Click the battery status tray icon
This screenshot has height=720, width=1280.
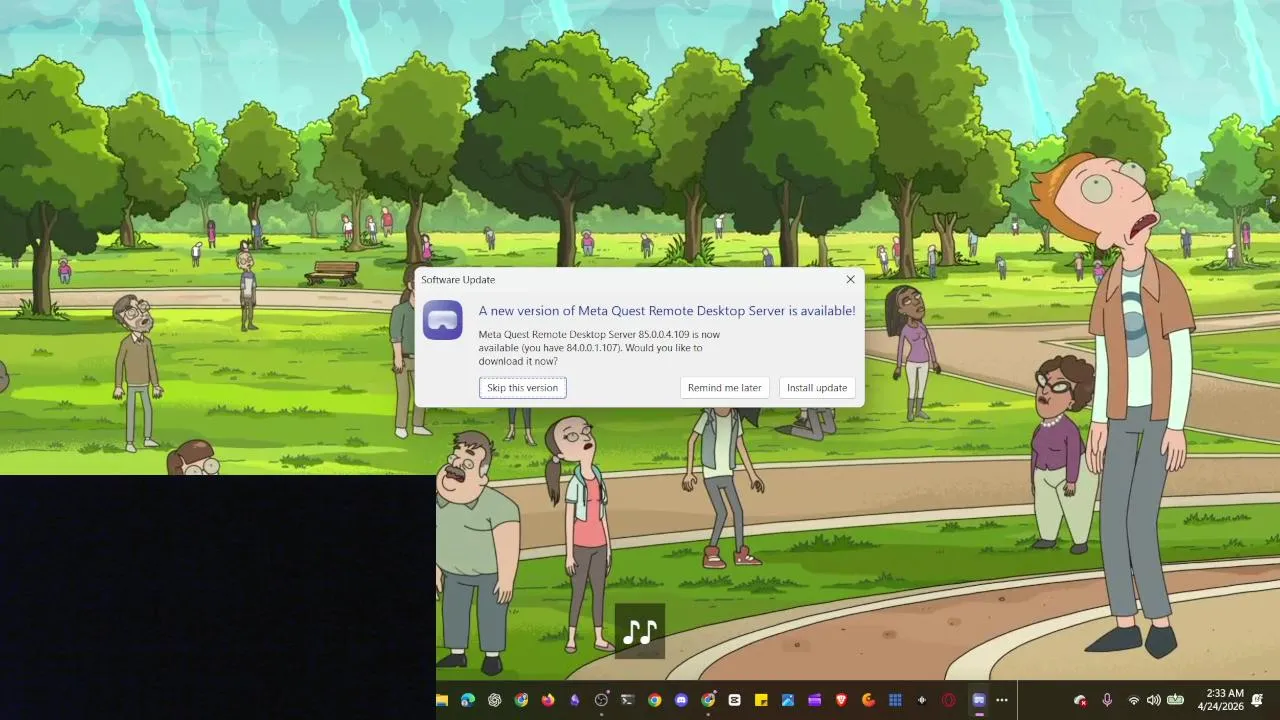(x=1176, y=700)
